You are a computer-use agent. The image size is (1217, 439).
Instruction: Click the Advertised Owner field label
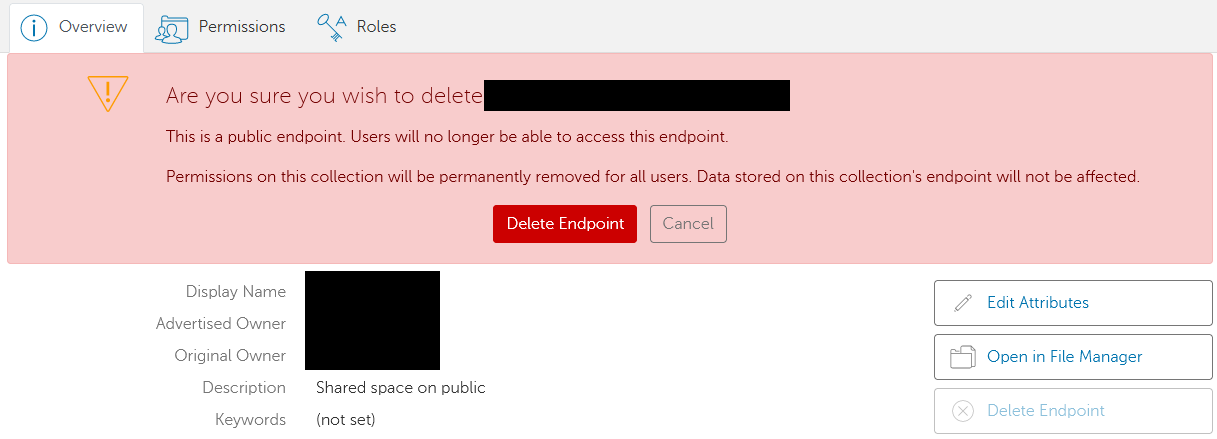coord(220,324)
